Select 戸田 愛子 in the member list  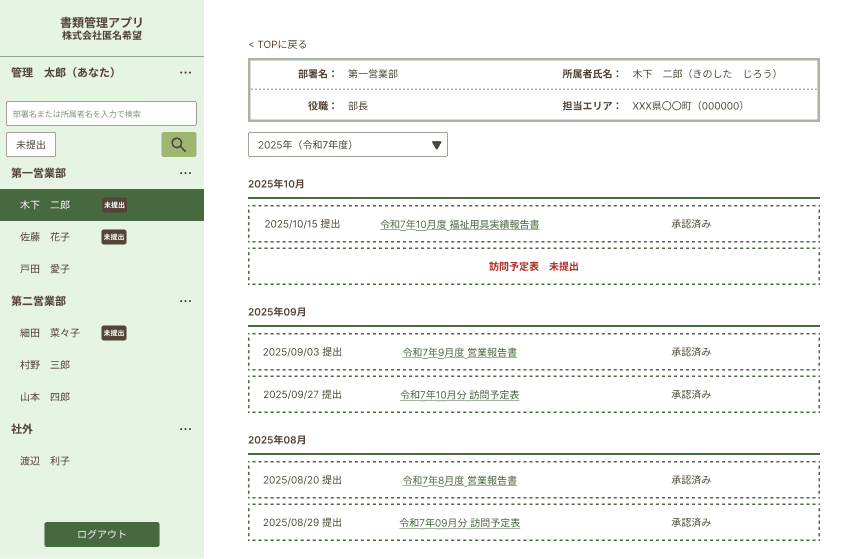(x=46, y=269)
